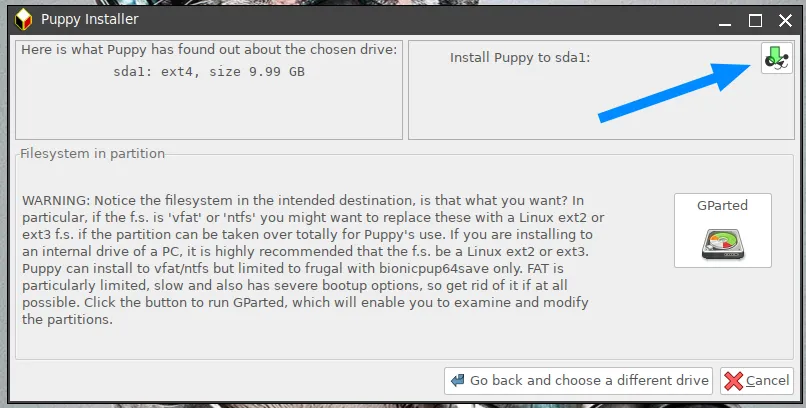Viewport: 806px width, 408px height.
Task: Click the GParted button label
Action: 722,206
